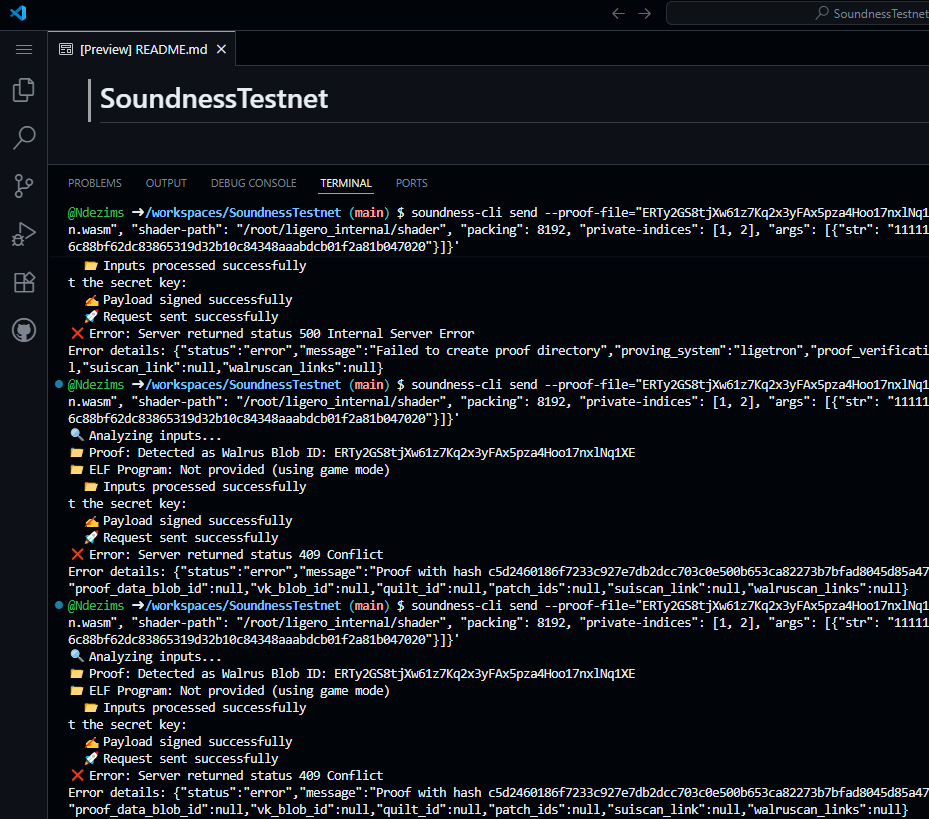Click the topmost 'Inputs processed successfully' line
This screenshot has width=929, height=819.
pyautogui.click(x=195, y=265)
